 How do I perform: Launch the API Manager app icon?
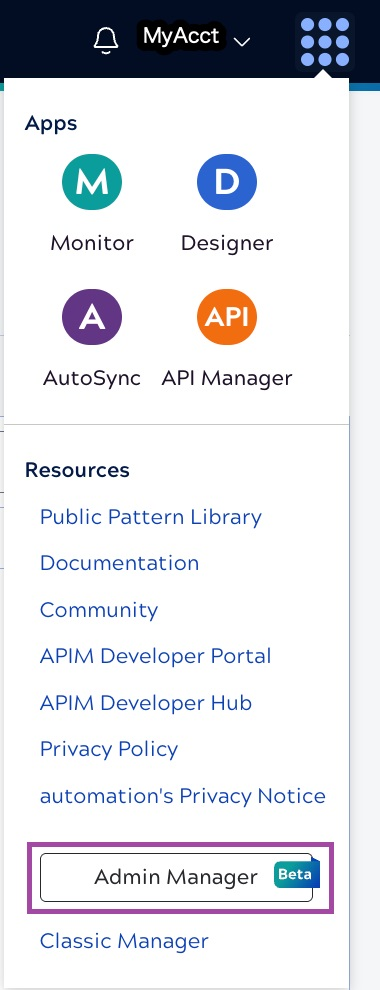[x=227, y=317]
